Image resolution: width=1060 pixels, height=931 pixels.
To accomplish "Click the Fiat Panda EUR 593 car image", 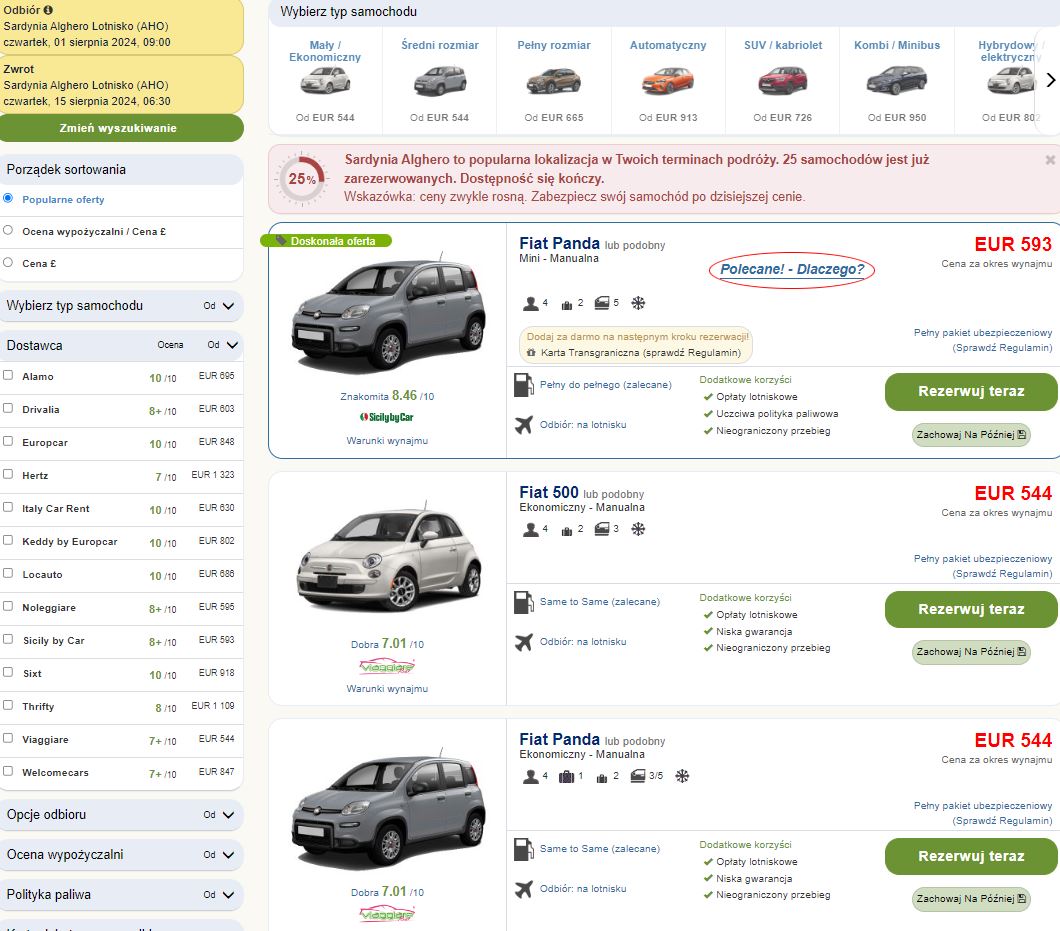I will point(389,312).
